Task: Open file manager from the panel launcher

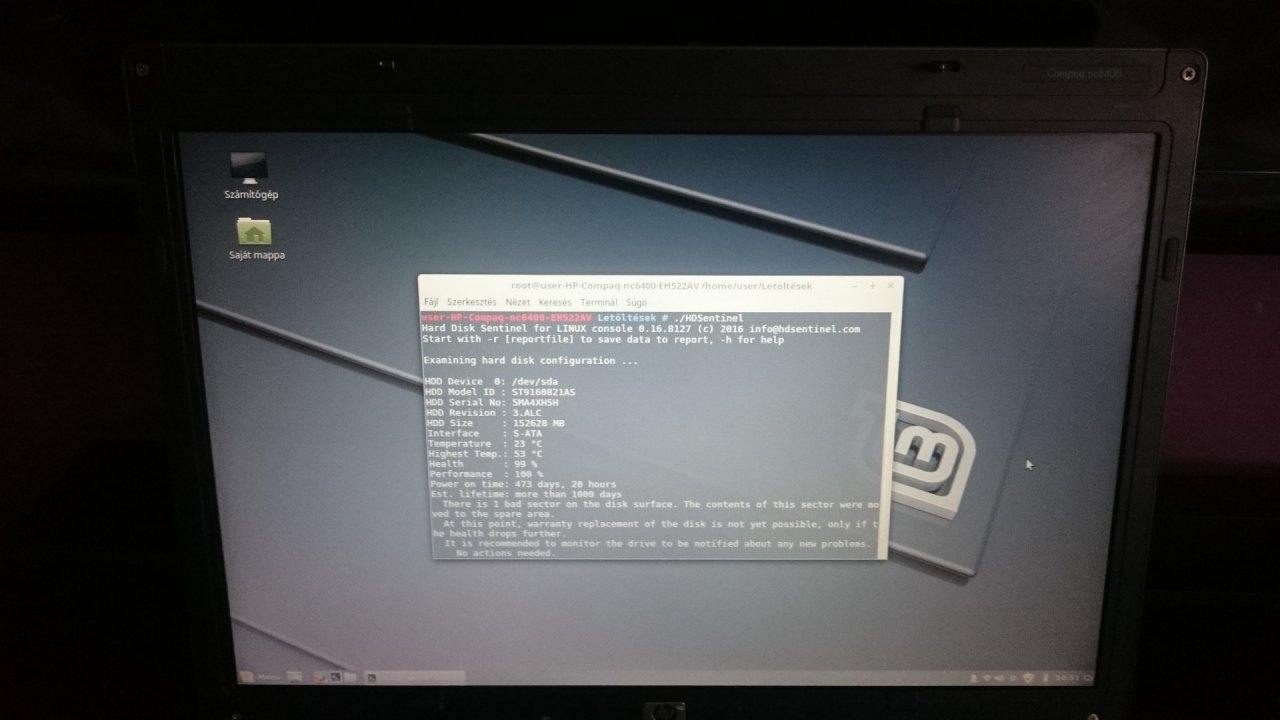Action: [x=350, y=677]
